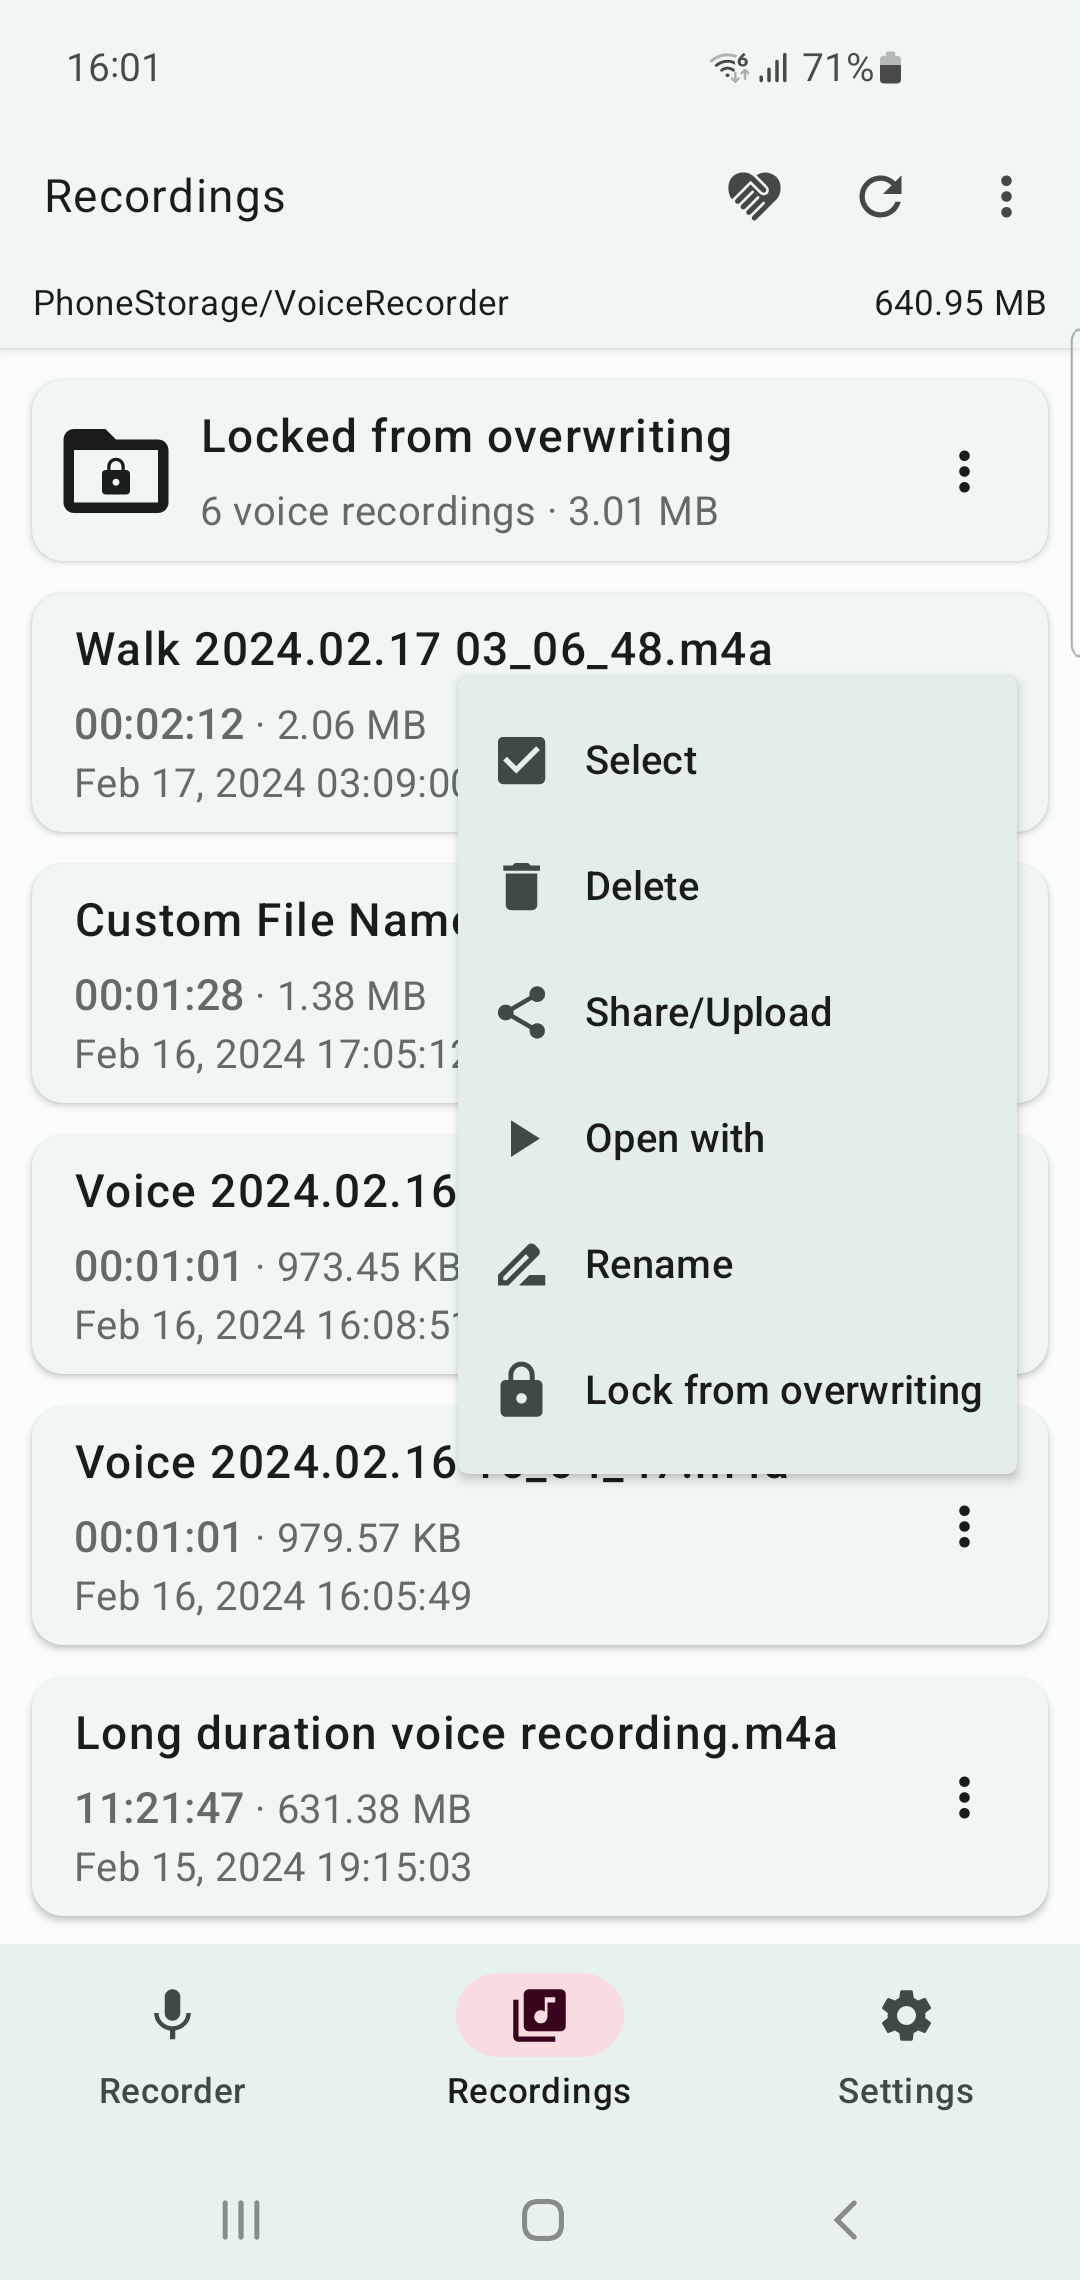Open options for Locked from overwriting folder

coord(964,471)
